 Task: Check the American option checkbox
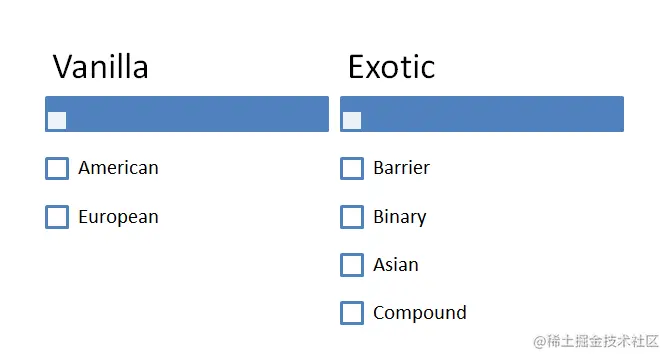[57, 168]
